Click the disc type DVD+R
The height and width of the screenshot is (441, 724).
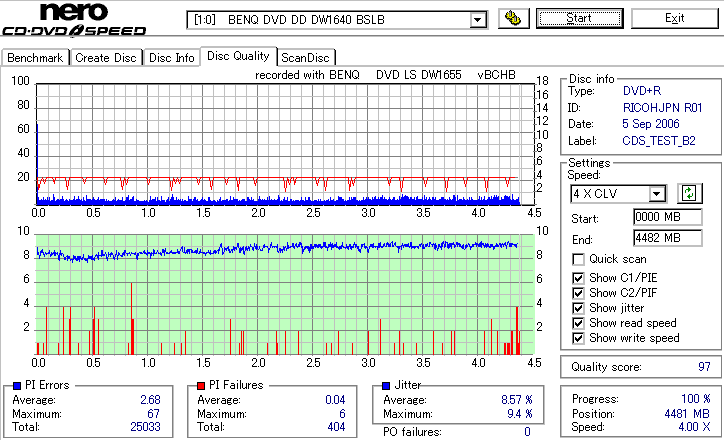tap(642, 91)
